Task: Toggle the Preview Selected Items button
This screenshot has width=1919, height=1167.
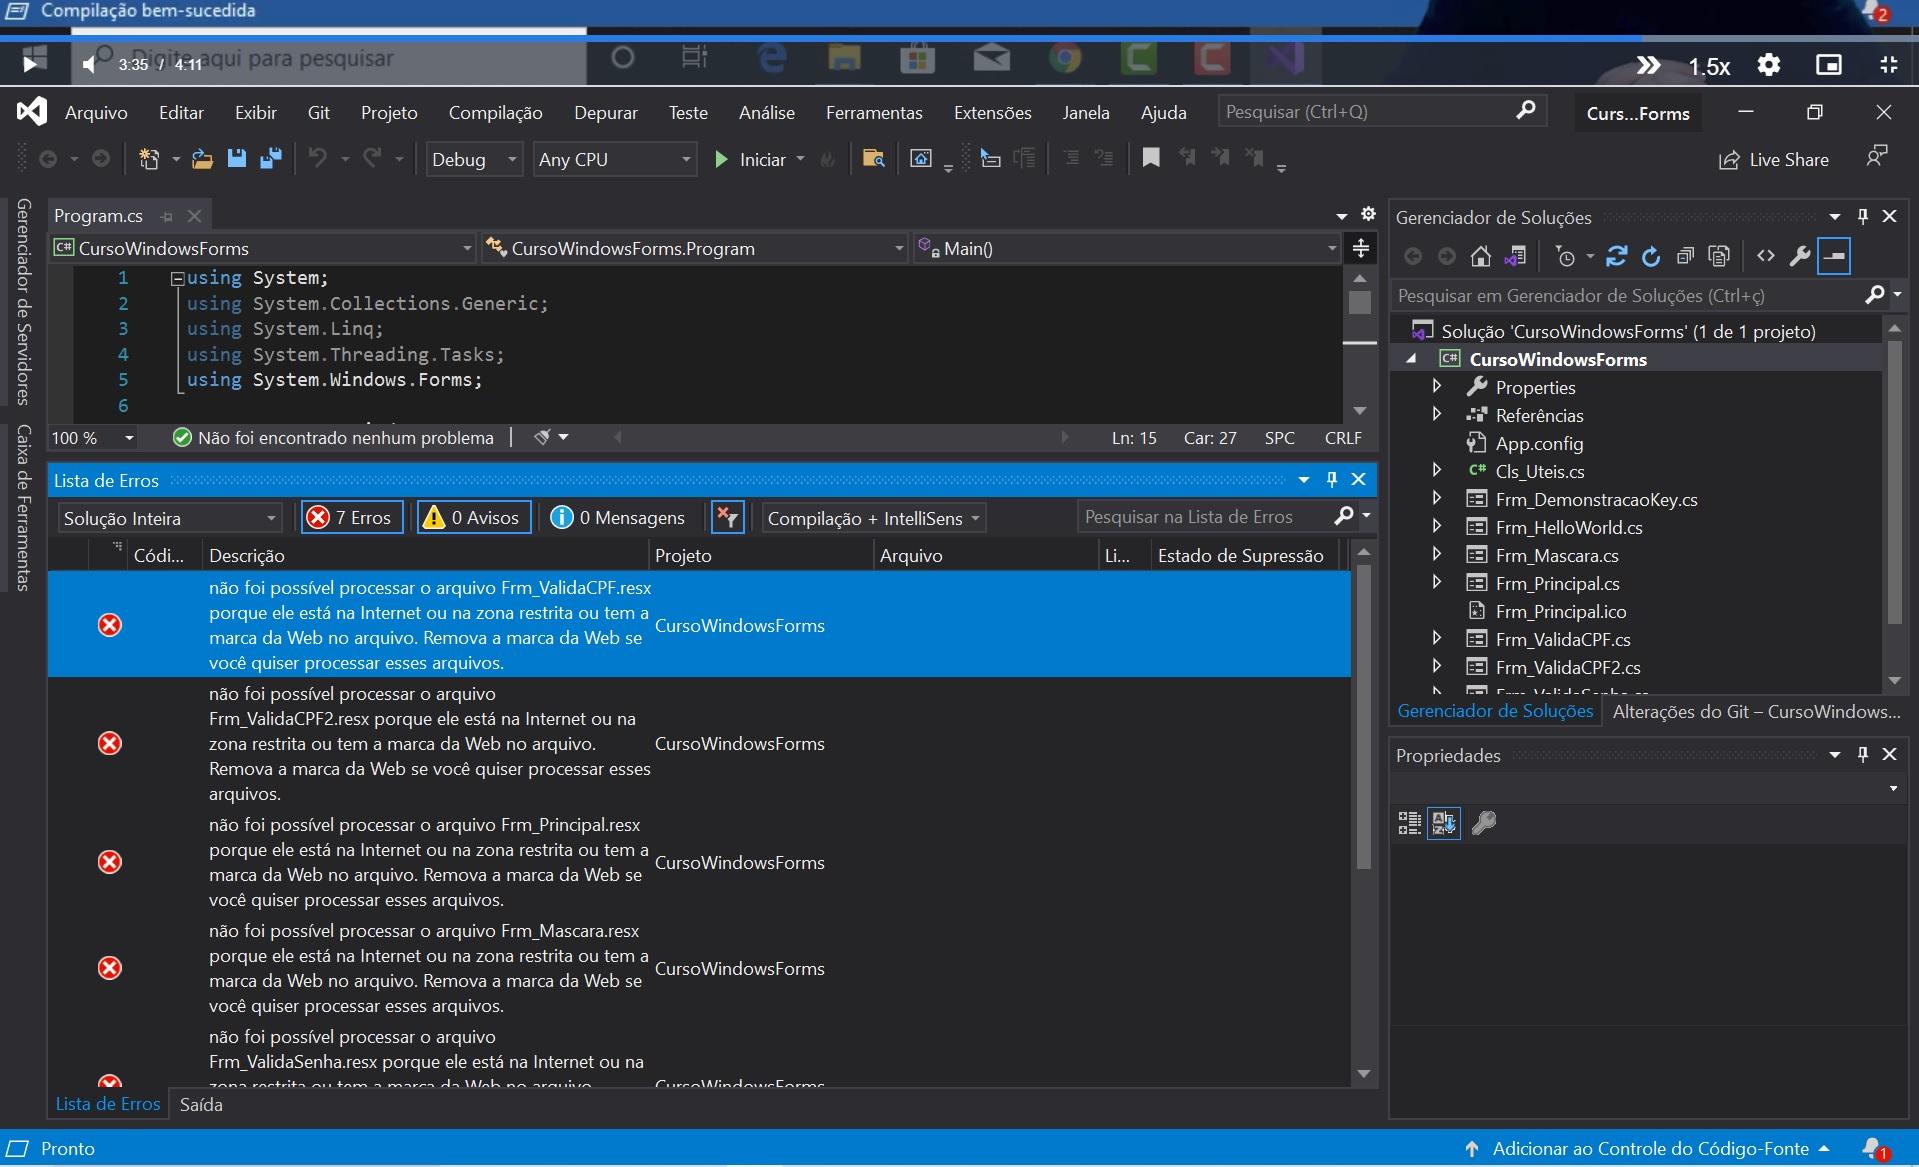Action: (x=1834, y=257)
